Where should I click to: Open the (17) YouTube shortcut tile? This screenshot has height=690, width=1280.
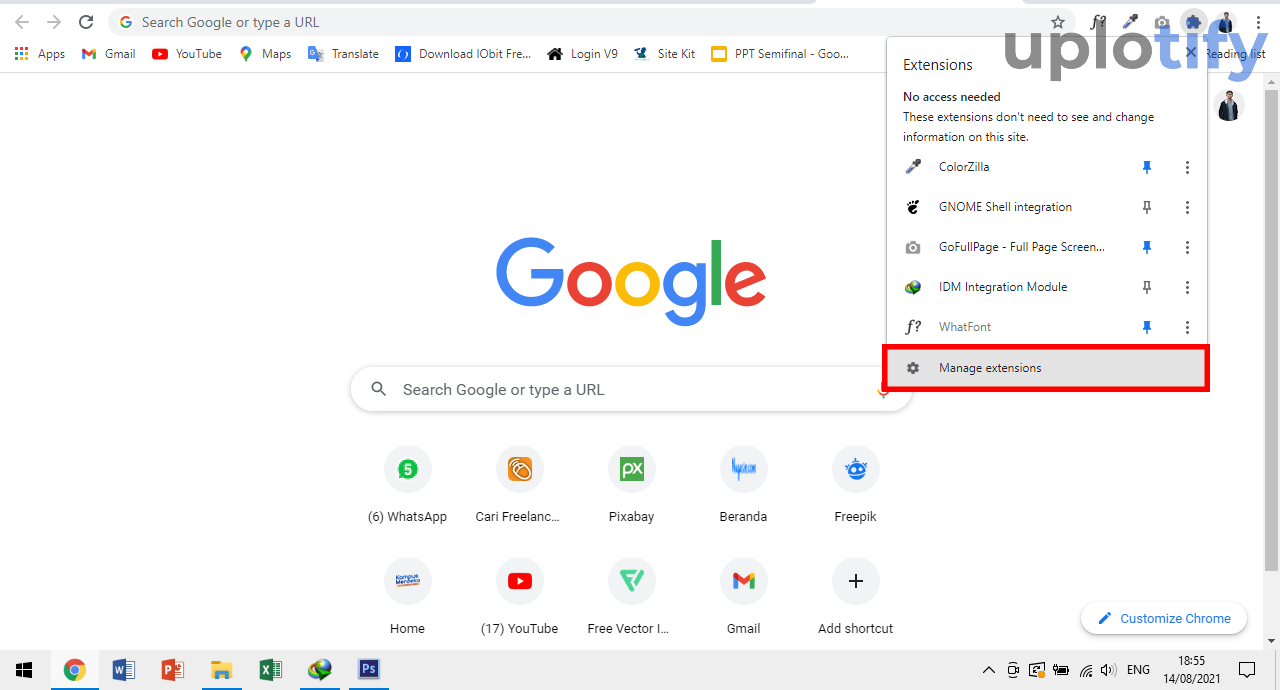(x=519, y=595)
